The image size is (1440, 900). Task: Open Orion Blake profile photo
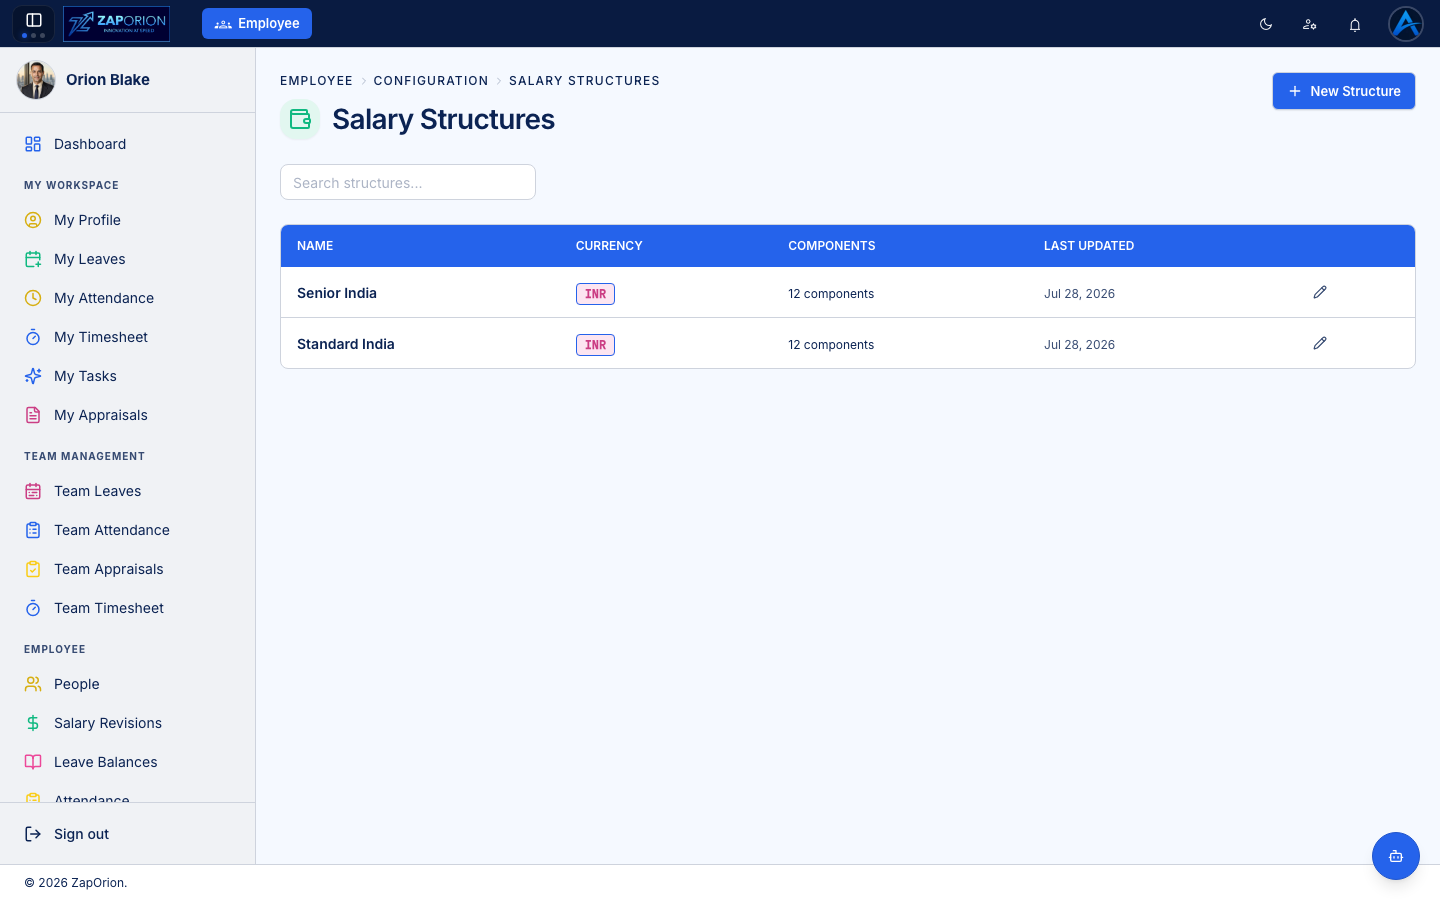click(36, 80)
